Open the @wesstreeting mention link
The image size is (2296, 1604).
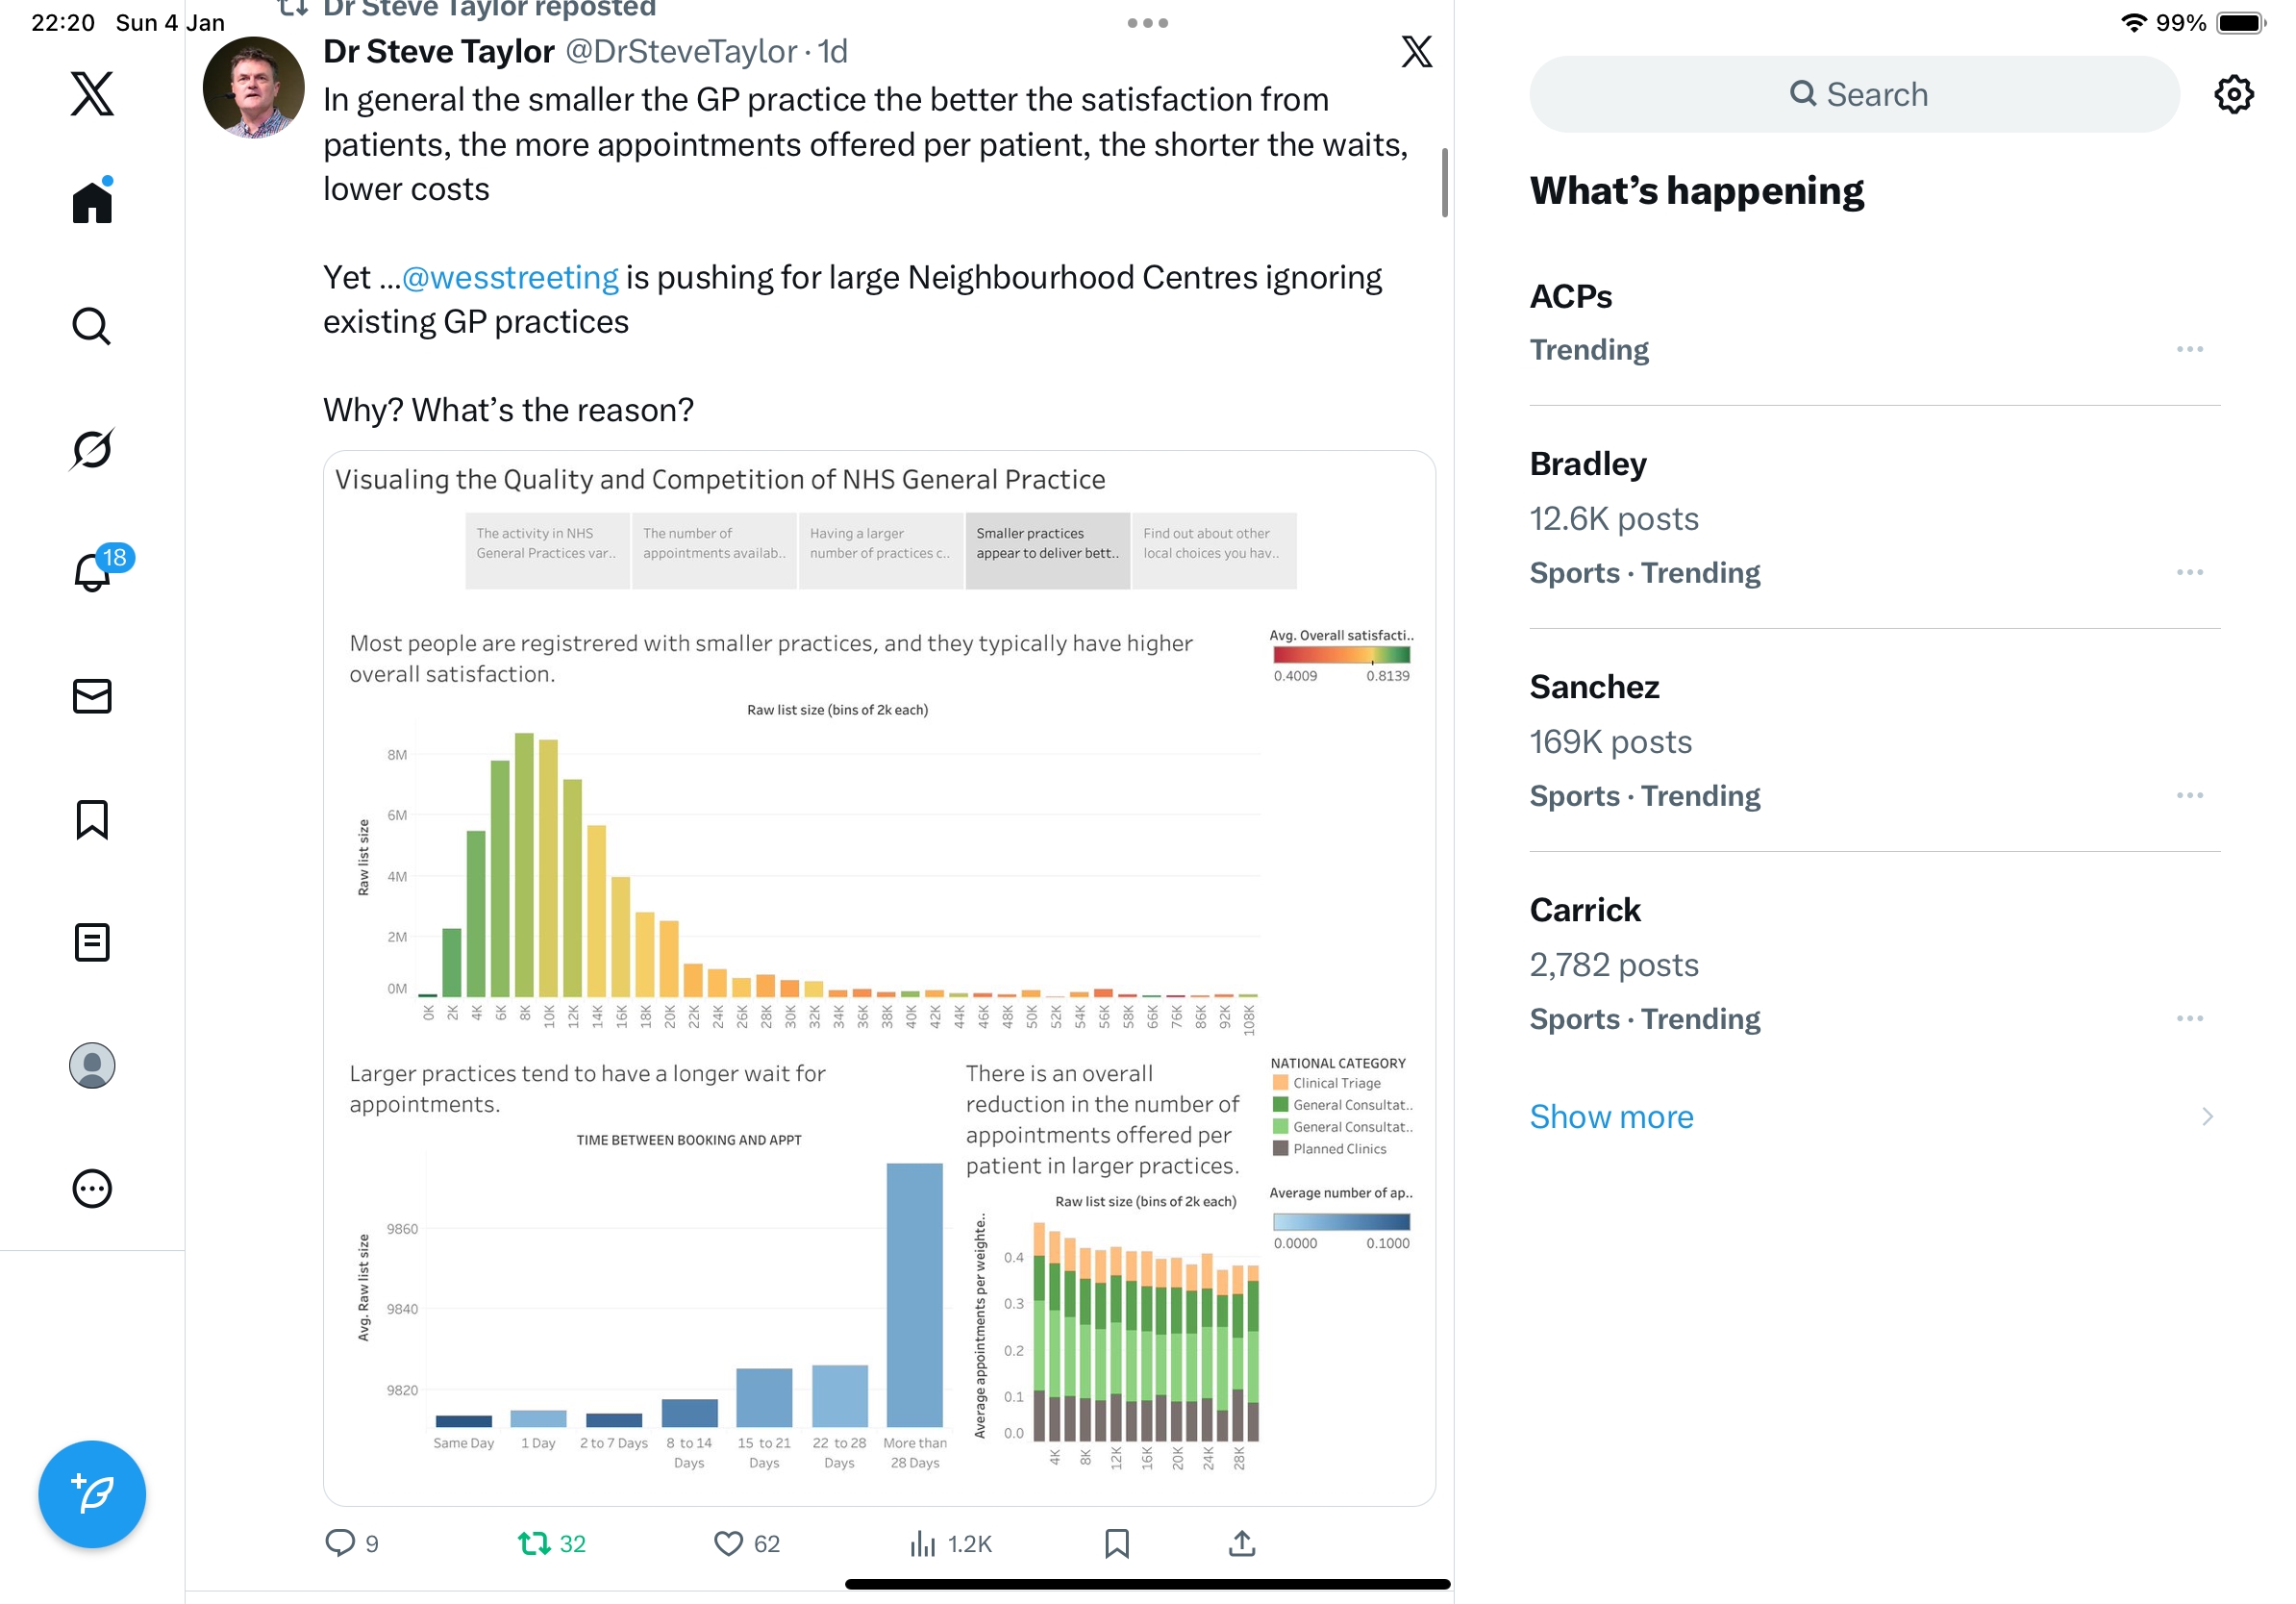tap(510, 277)
